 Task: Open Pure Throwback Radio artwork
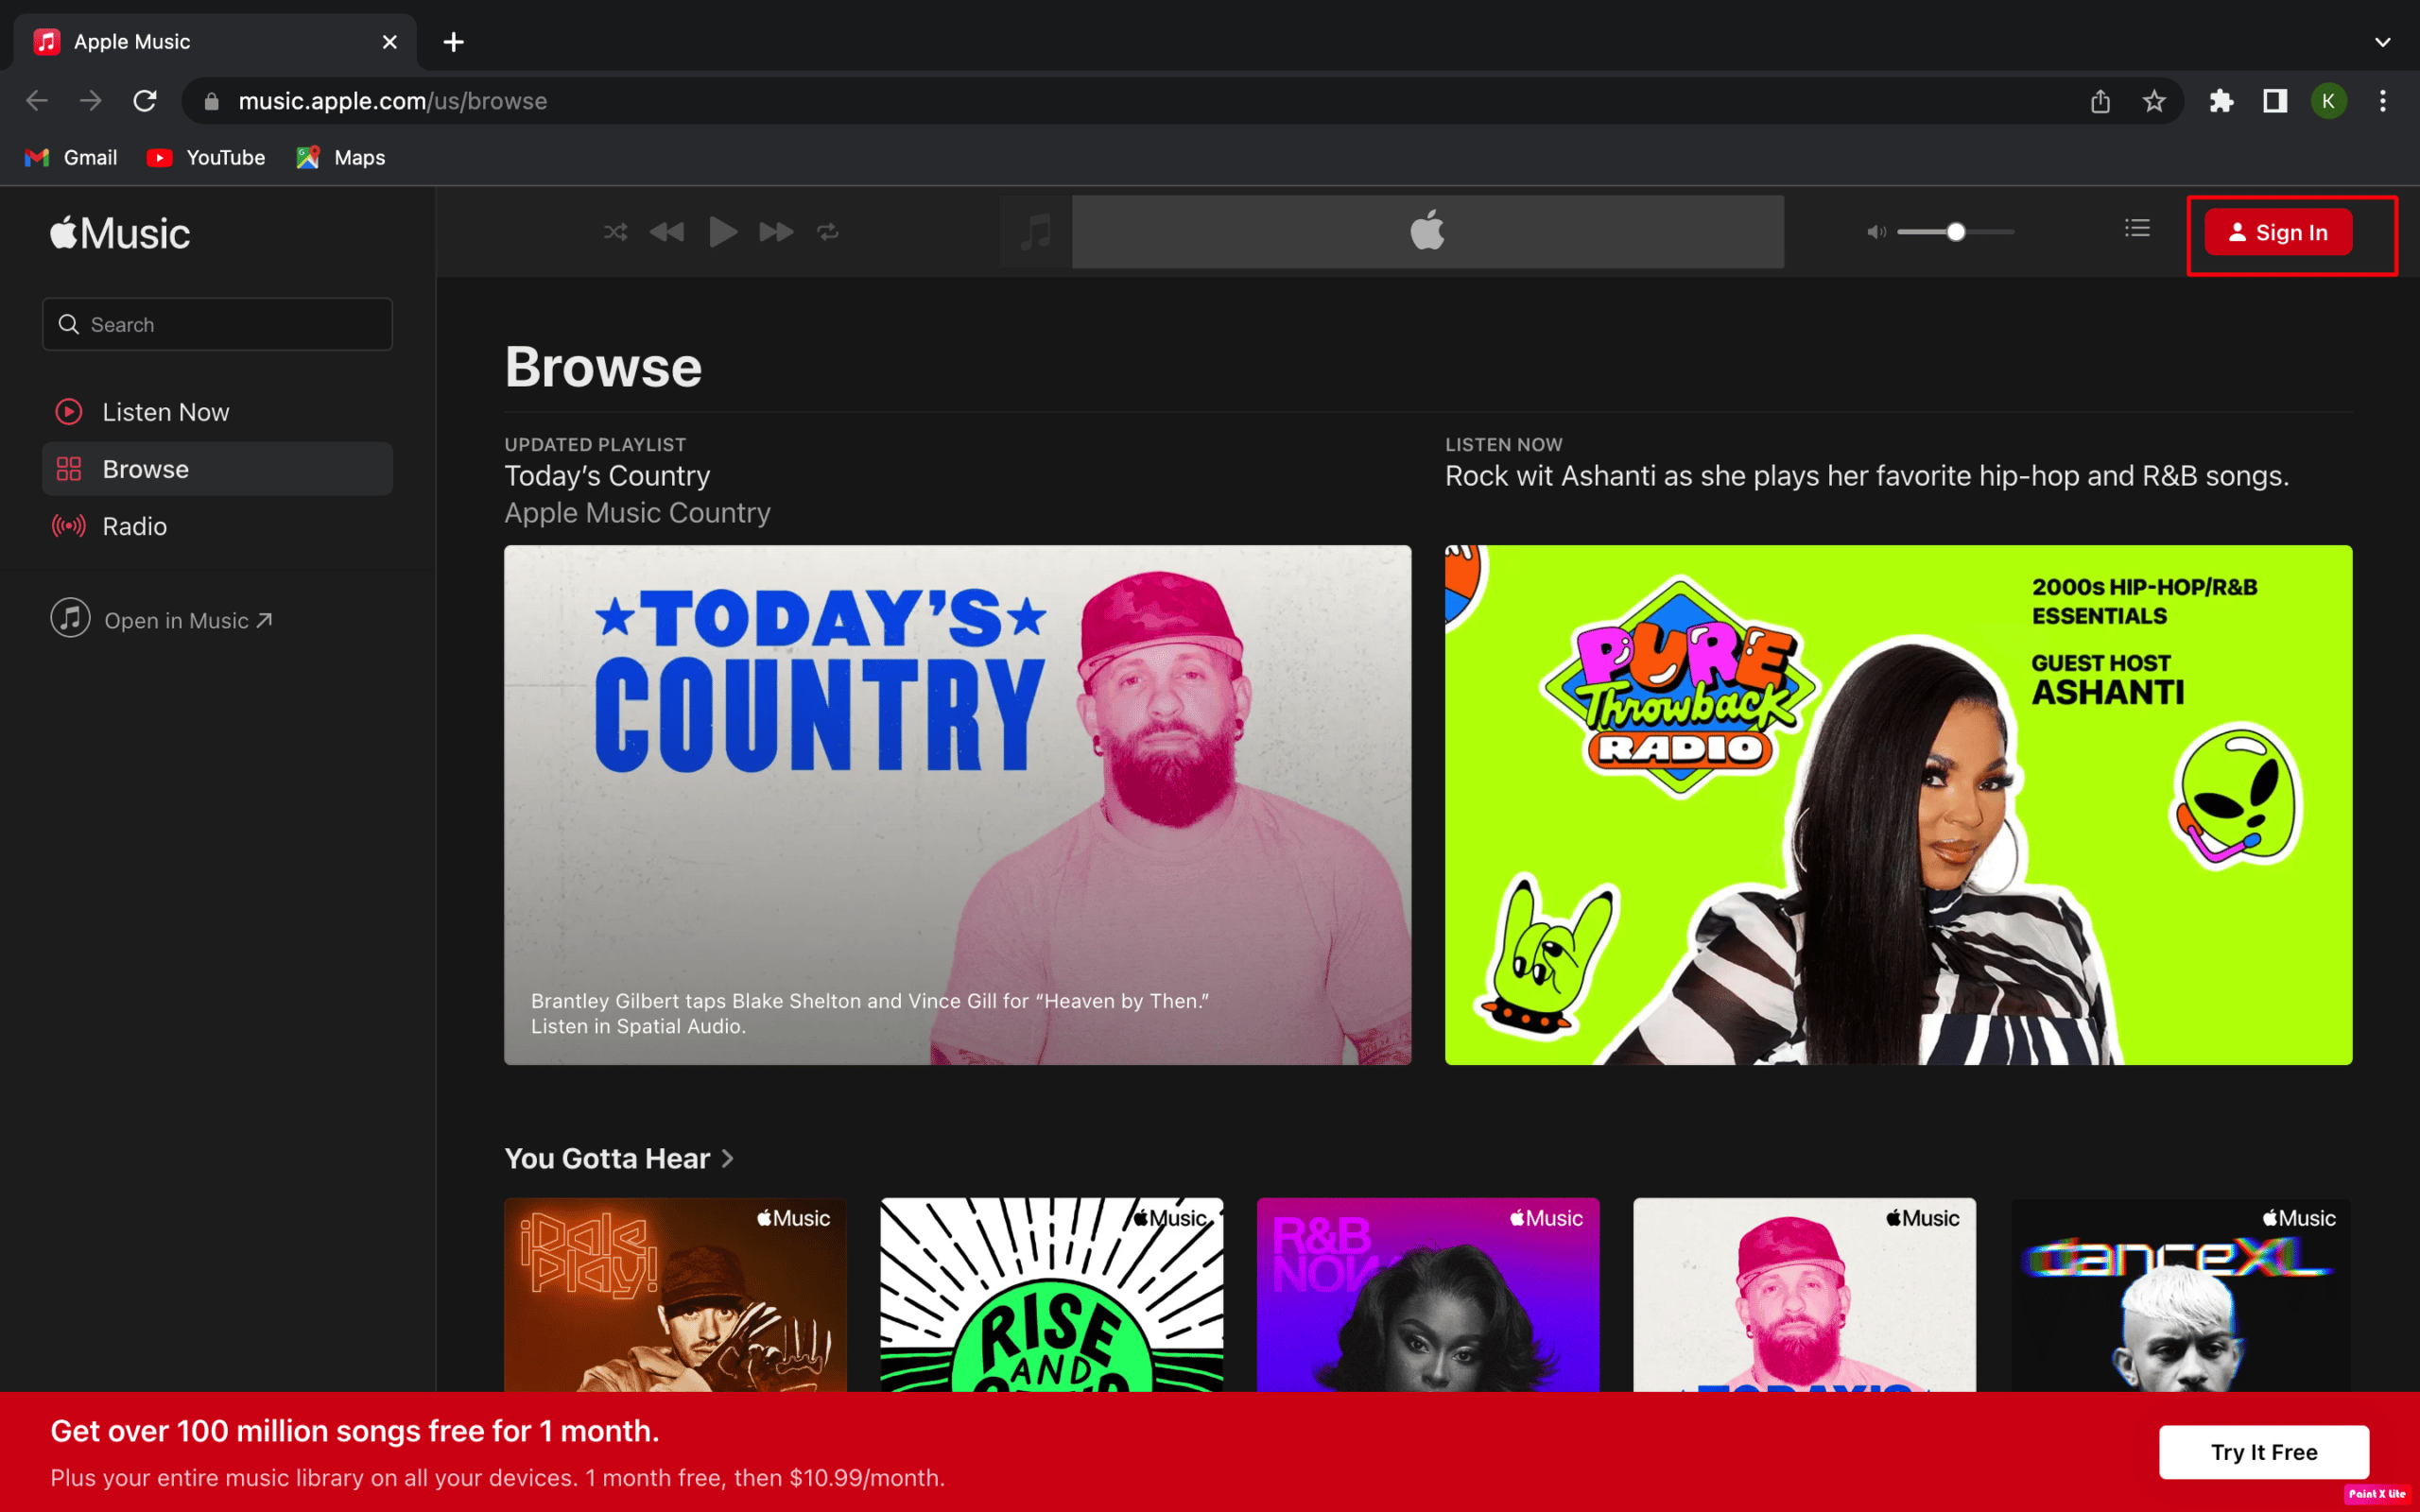[1898, 805]
